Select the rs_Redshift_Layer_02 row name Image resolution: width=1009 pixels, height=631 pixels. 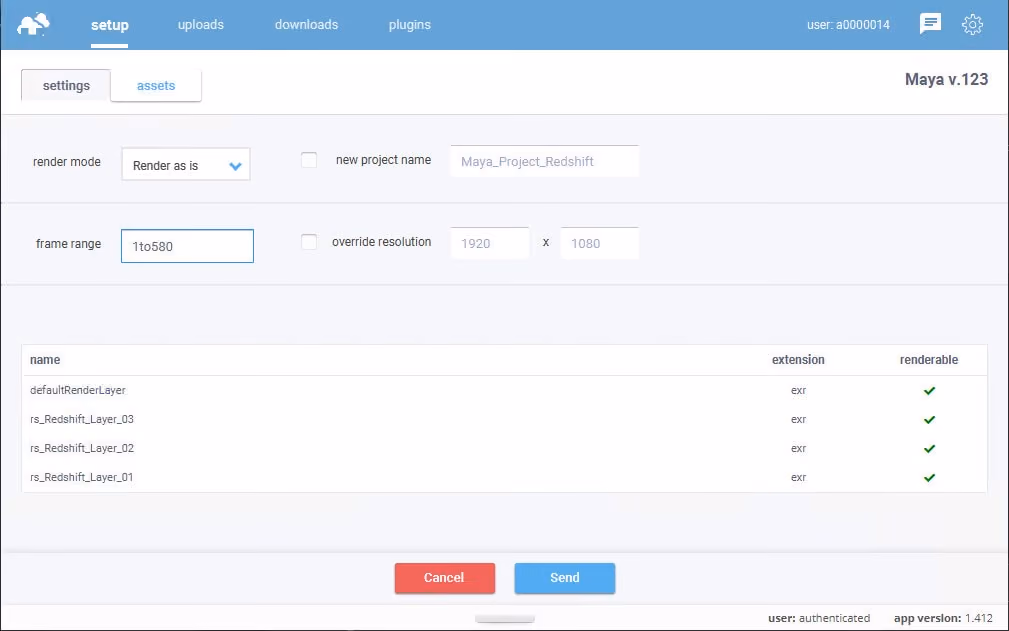click(x=82, y=448)
